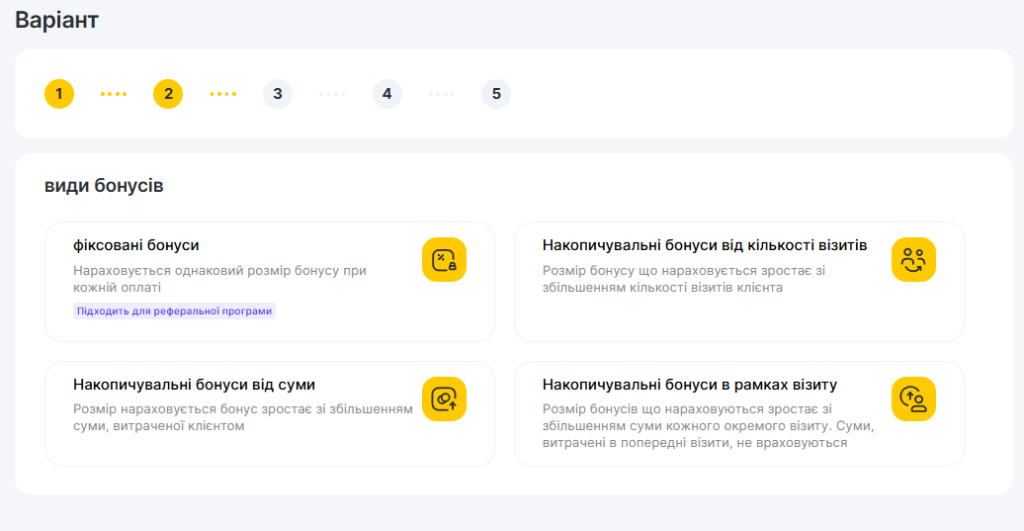
Task: Open step 4 in the stepper
Action: (387, 94)
